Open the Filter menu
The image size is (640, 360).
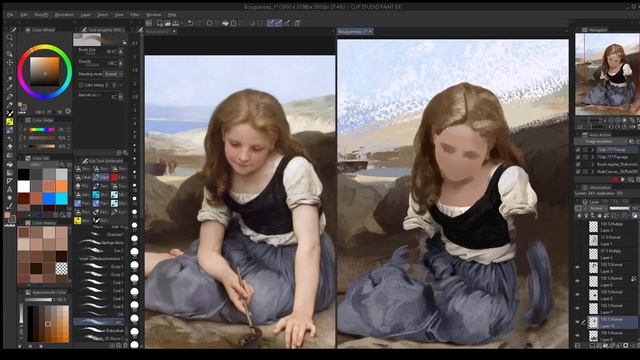[135, 15]
